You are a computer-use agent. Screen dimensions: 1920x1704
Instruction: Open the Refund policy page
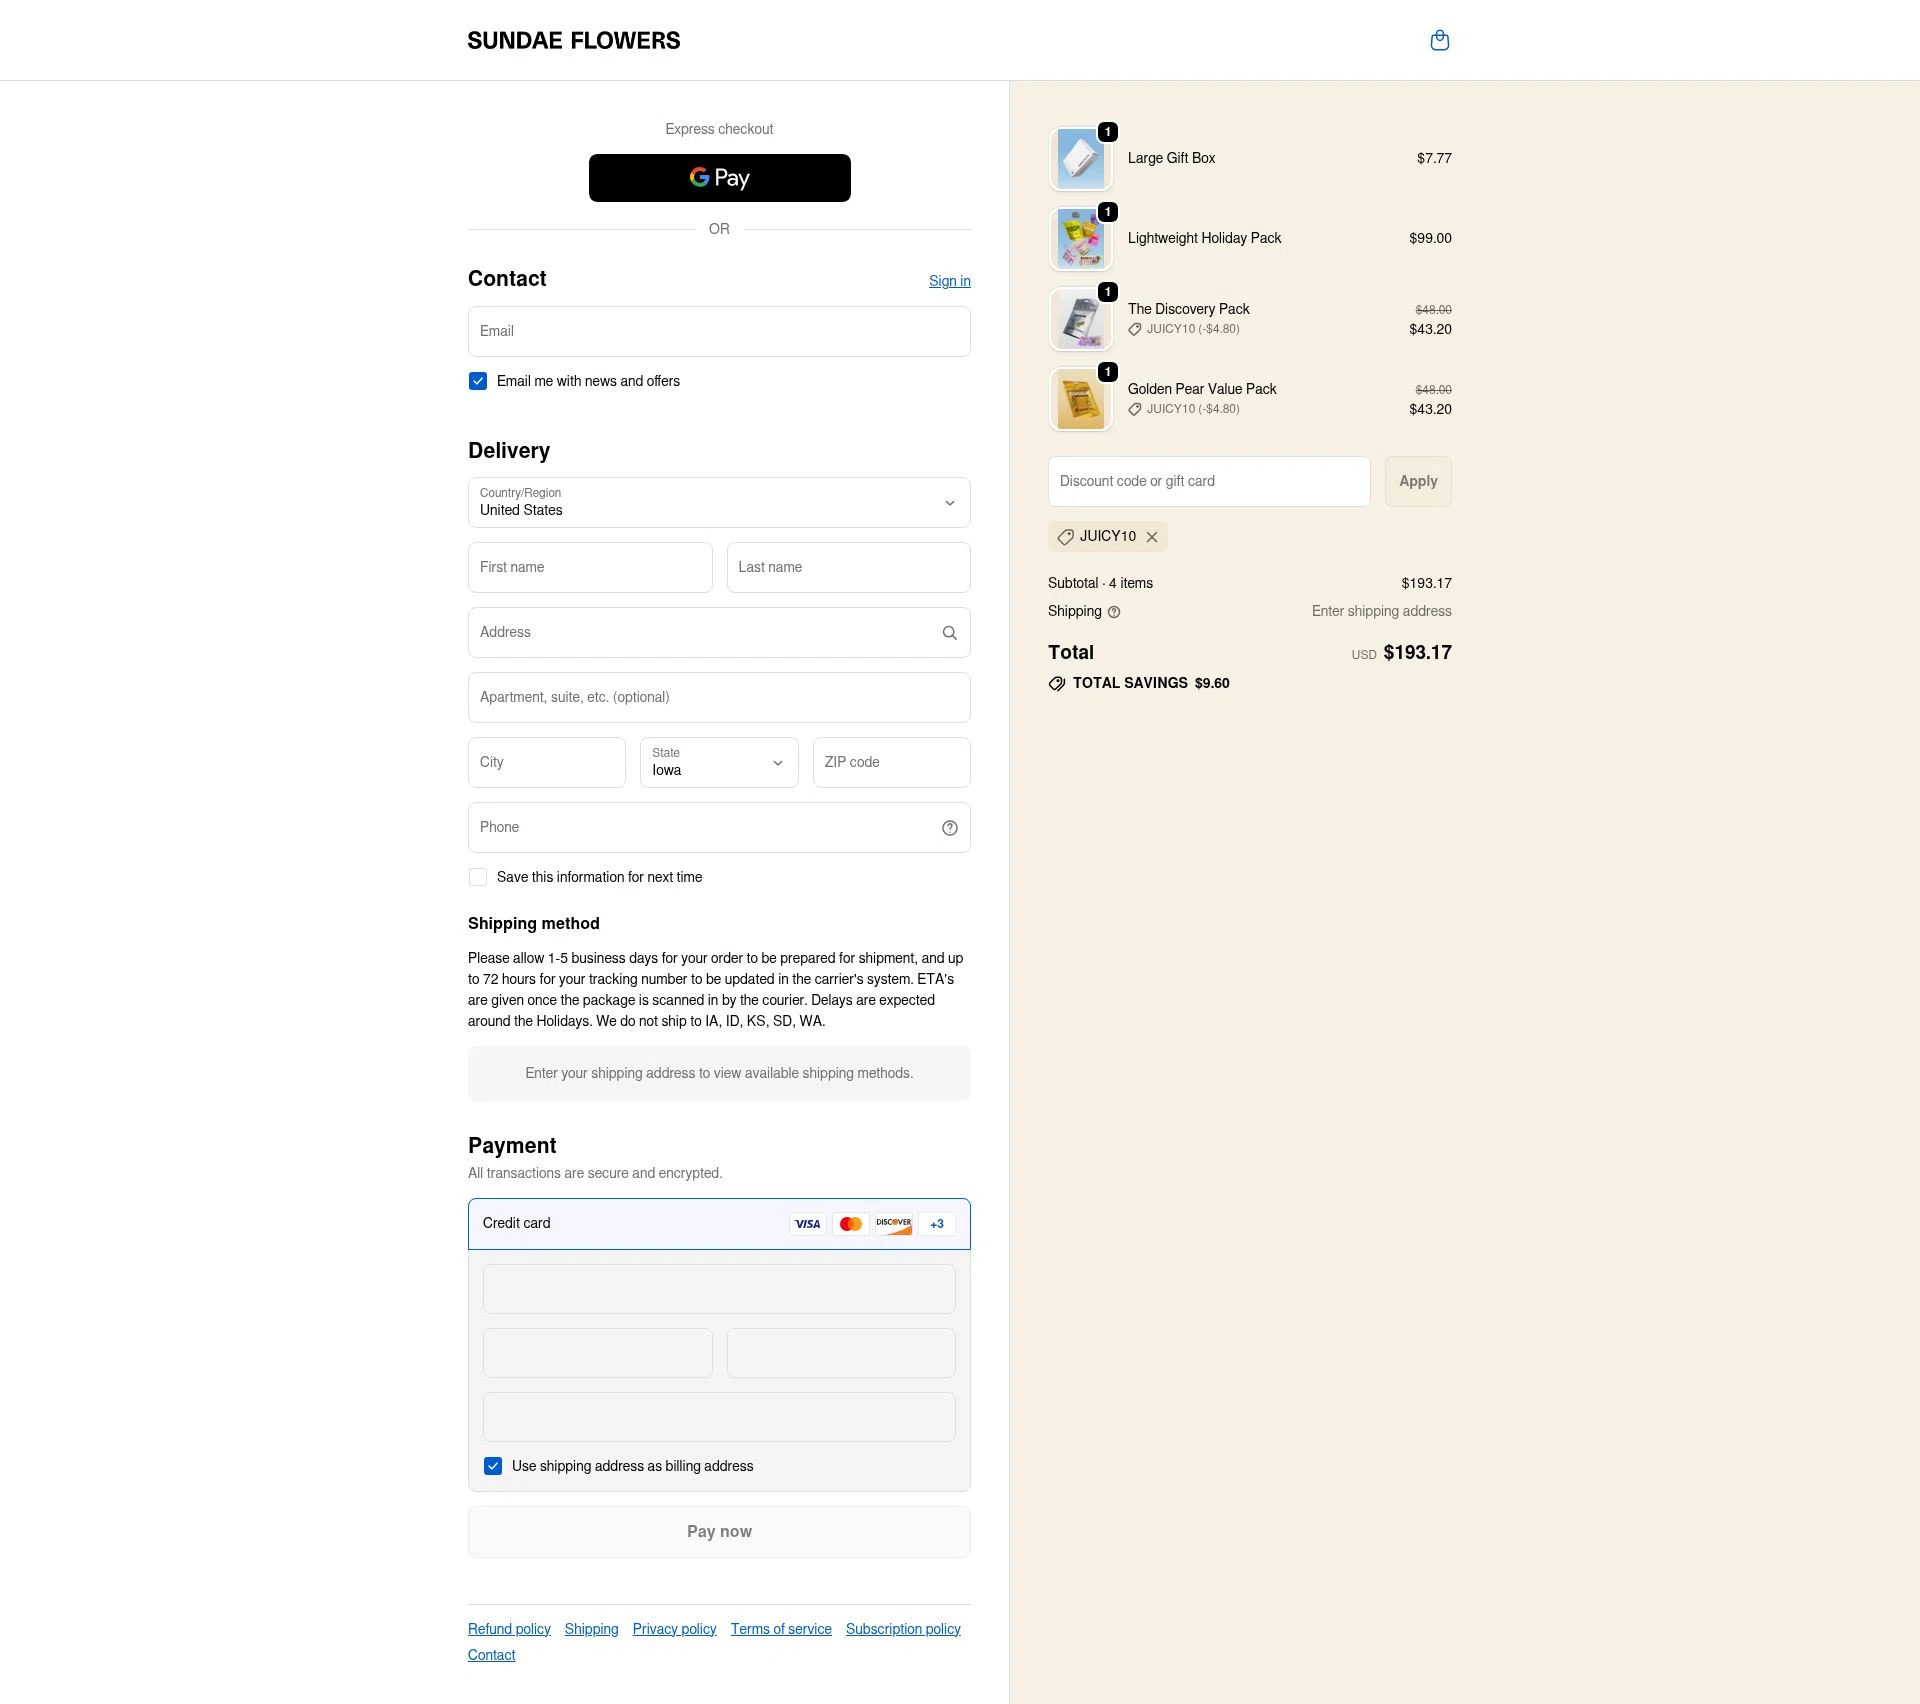click(x=509, y=1628)
